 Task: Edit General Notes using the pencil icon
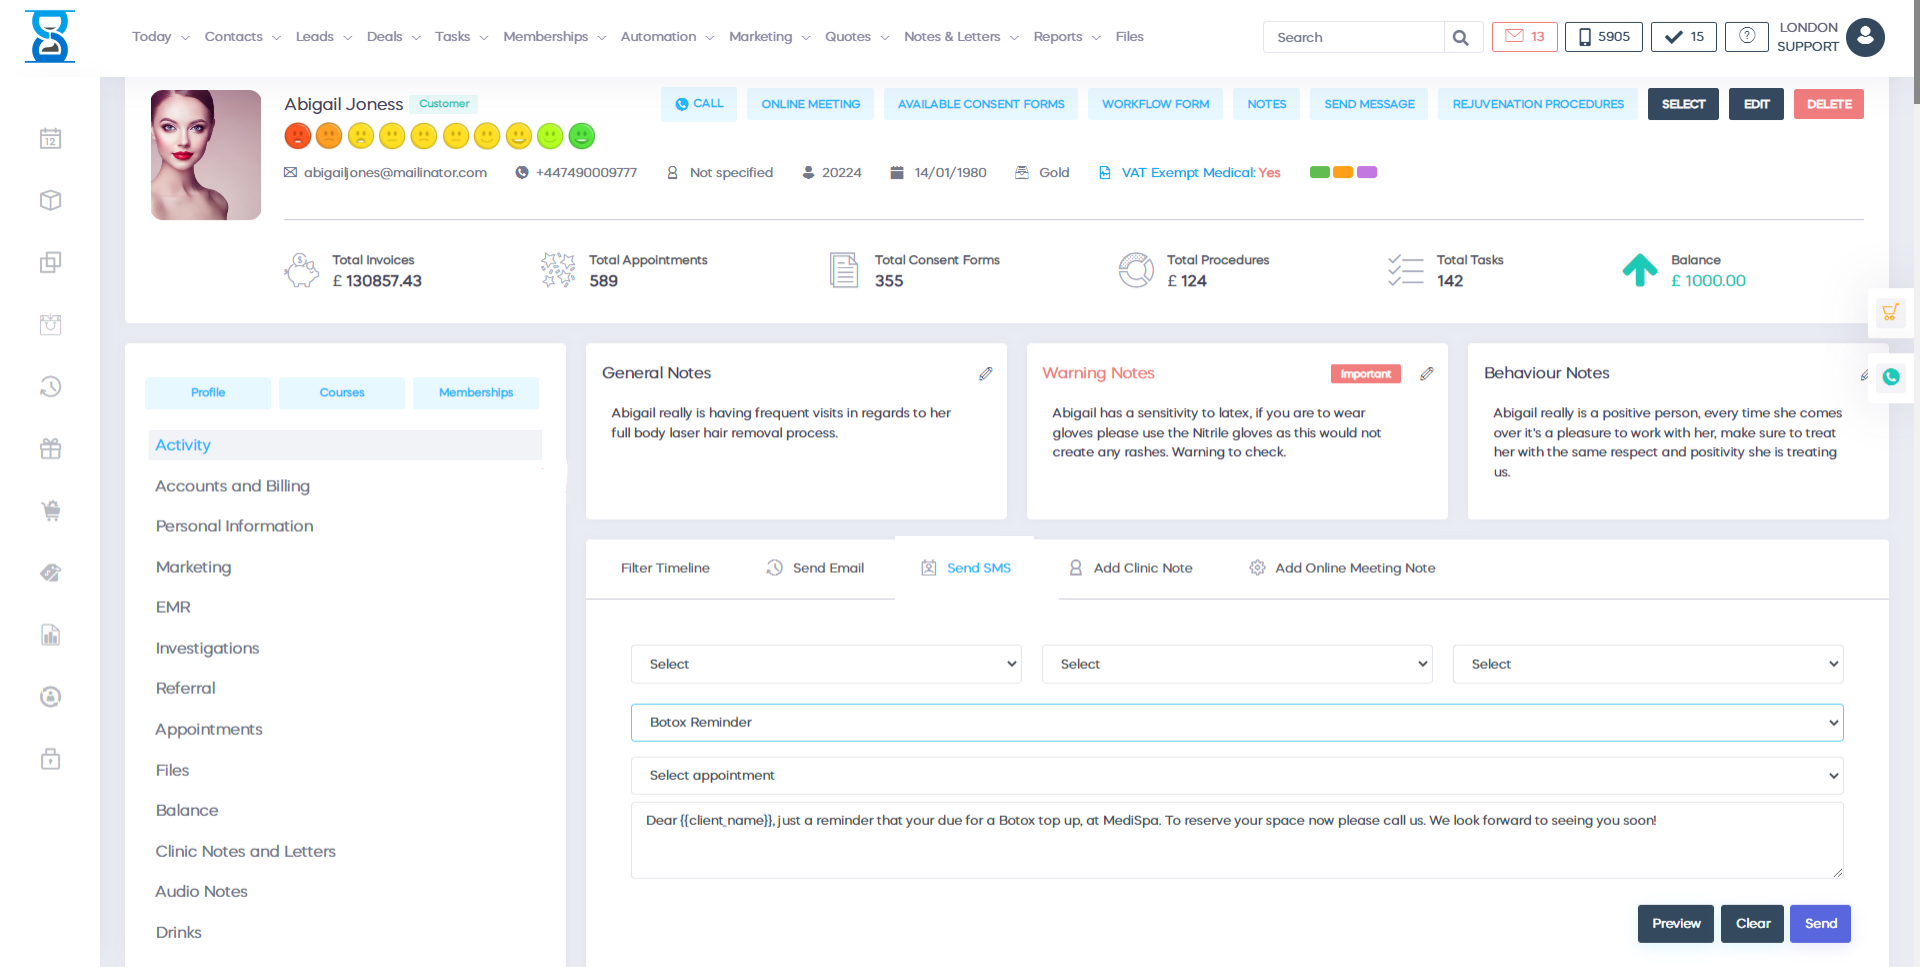click(986, 373)
